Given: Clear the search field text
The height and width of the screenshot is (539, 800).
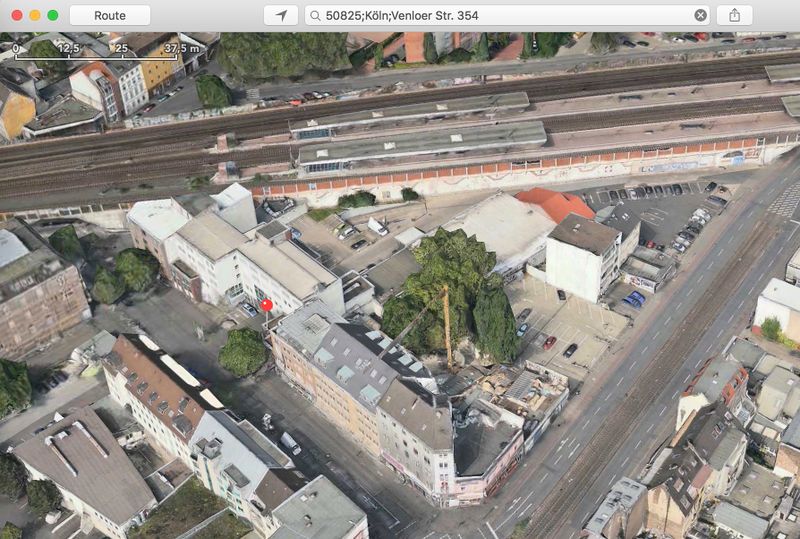Looking at the screenshot, I should coord(700,15).
